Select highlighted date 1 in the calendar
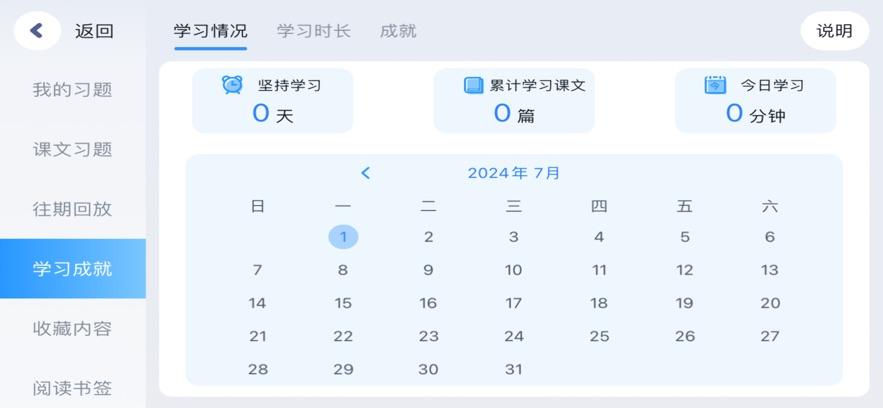Viewport: 883px width, 408px height. pos(343,237)
